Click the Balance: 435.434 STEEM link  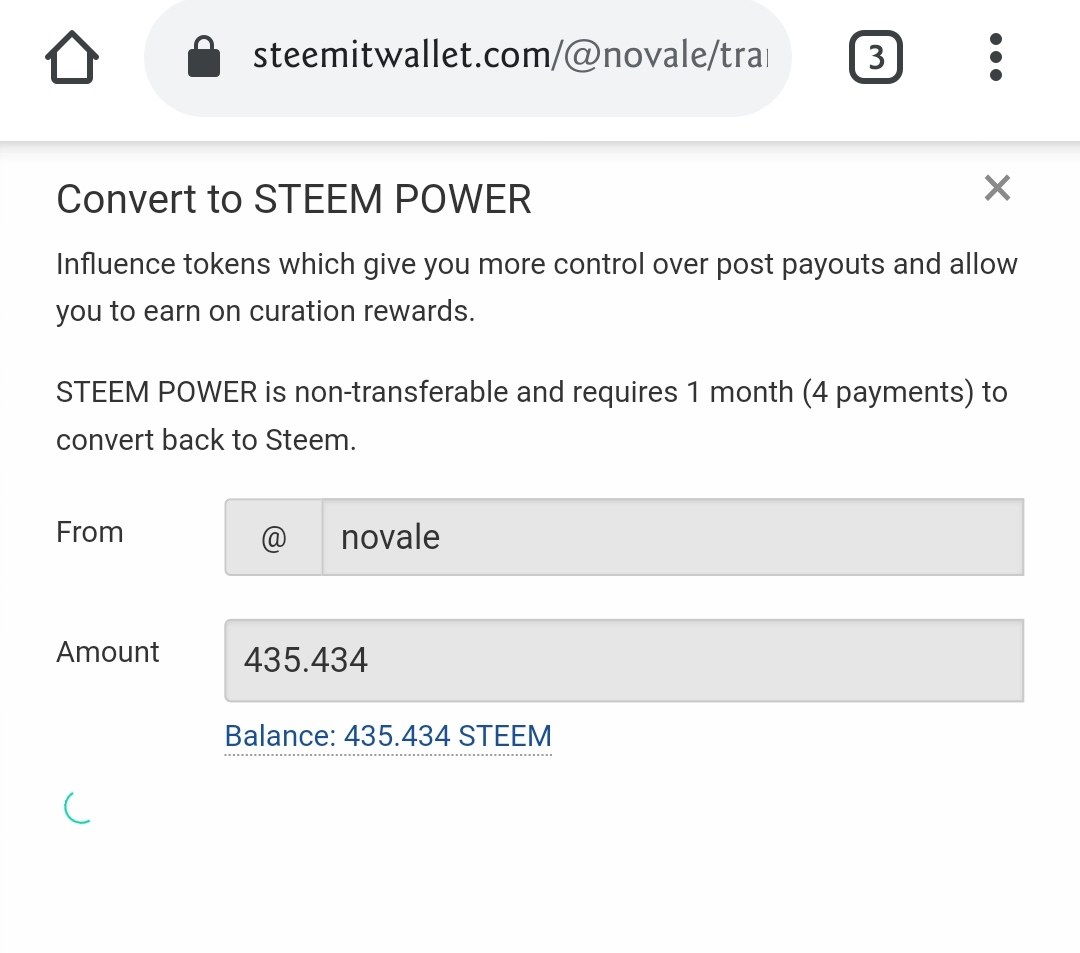click(x=388, y=736)
